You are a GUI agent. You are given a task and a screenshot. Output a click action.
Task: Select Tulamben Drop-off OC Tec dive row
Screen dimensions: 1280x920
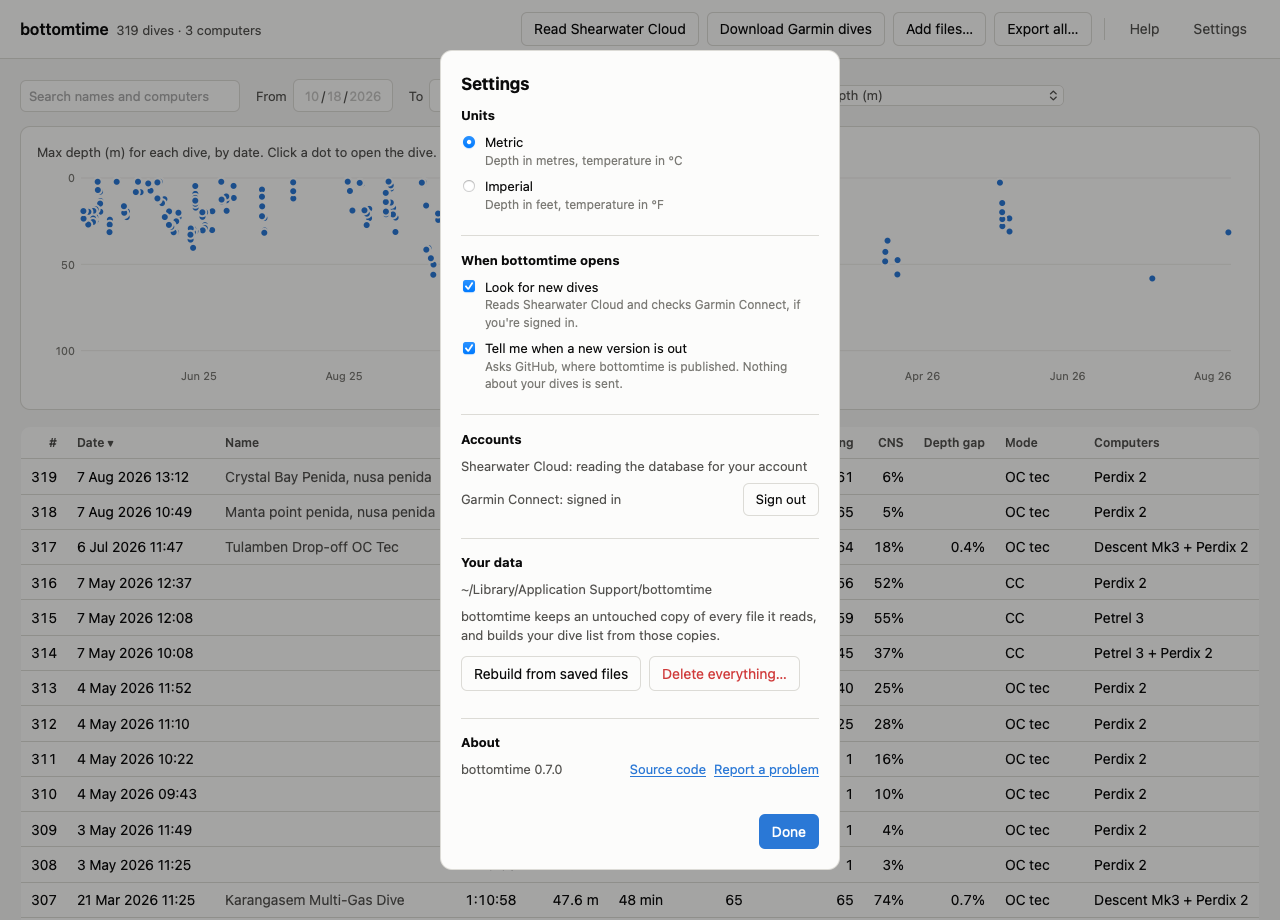point(640,547)
